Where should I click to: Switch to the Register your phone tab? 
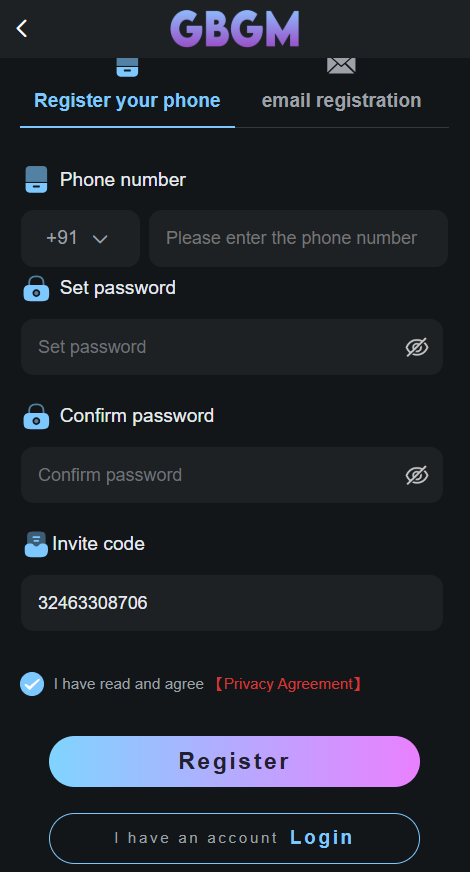(127, 100)
